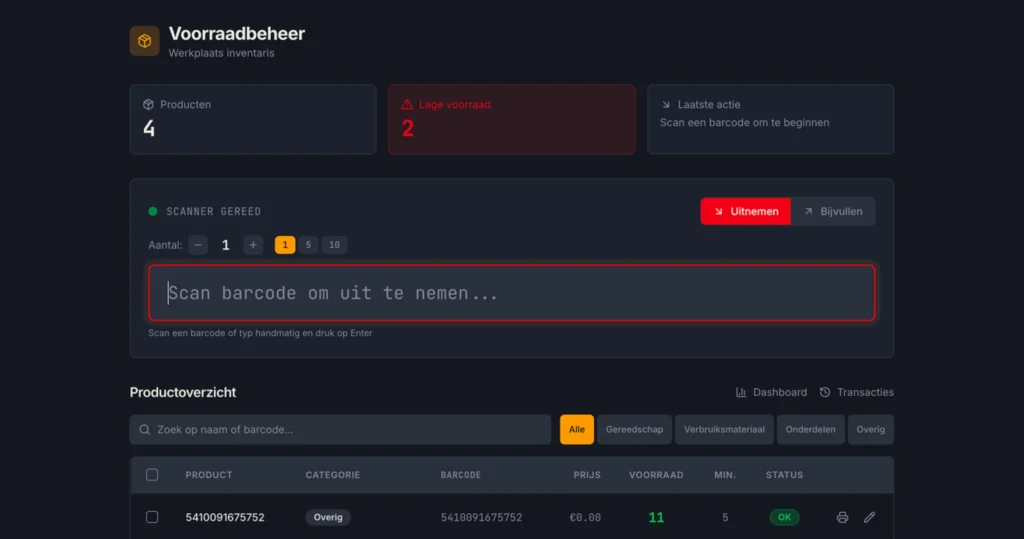Filter products by Verbruiksmateriaal category

(724, 429)
